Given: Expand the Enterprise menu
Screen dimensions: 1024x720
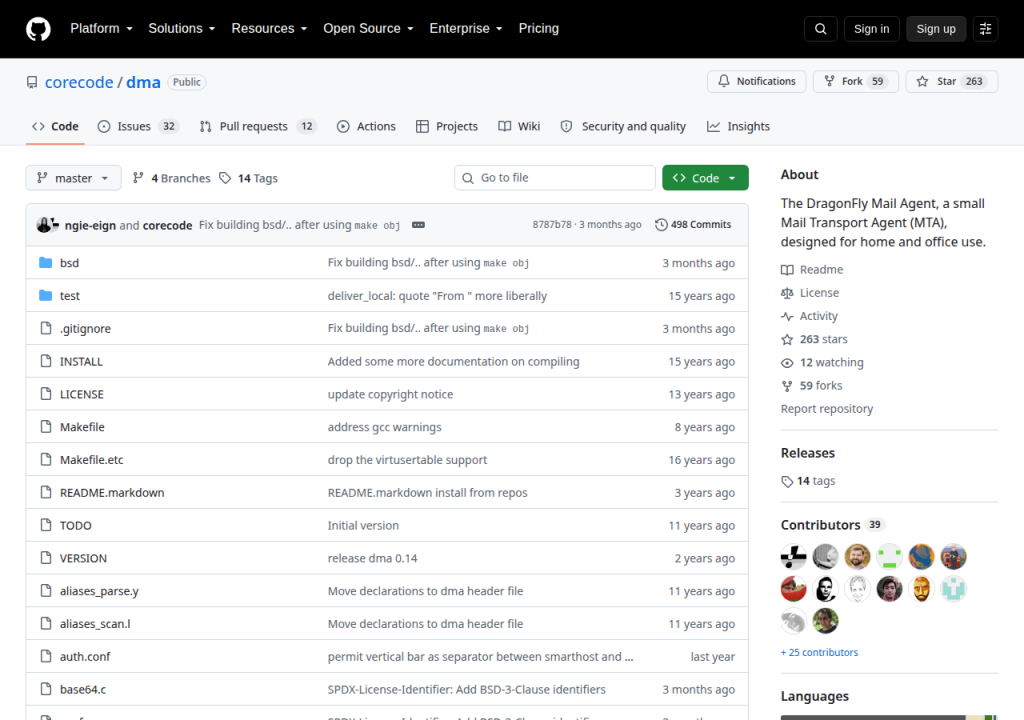Looking at the screenshot, I should click(x=466, y=29).
